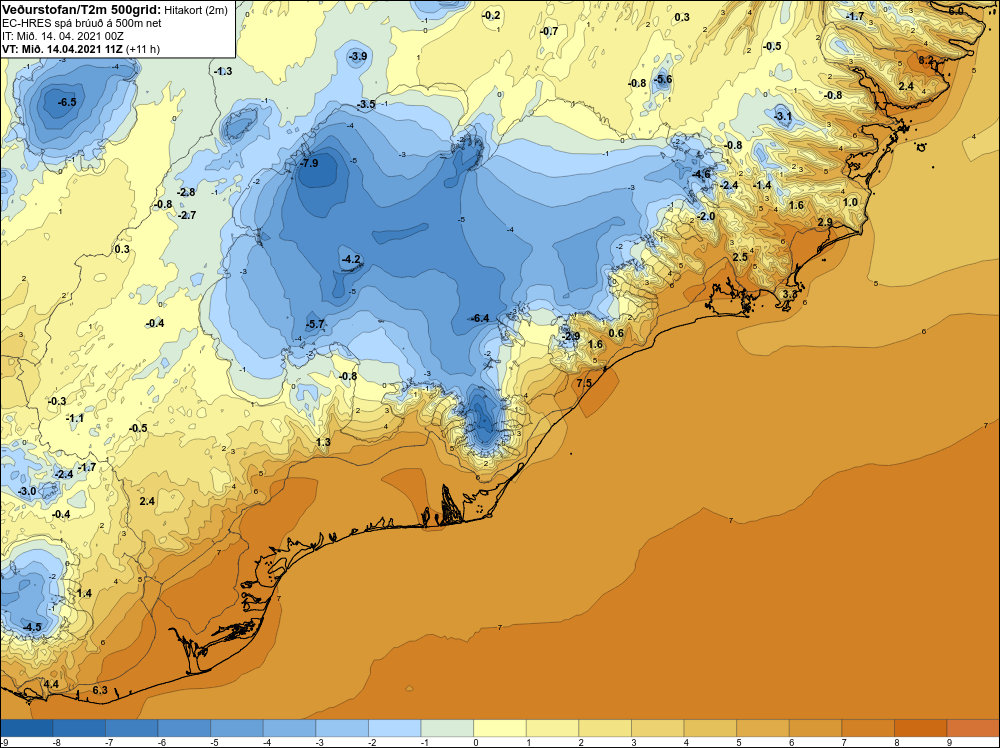This screenshot has height=748, width=1000.
Task: Click the temperature label -3.9
Action: (x=358, y=56)
